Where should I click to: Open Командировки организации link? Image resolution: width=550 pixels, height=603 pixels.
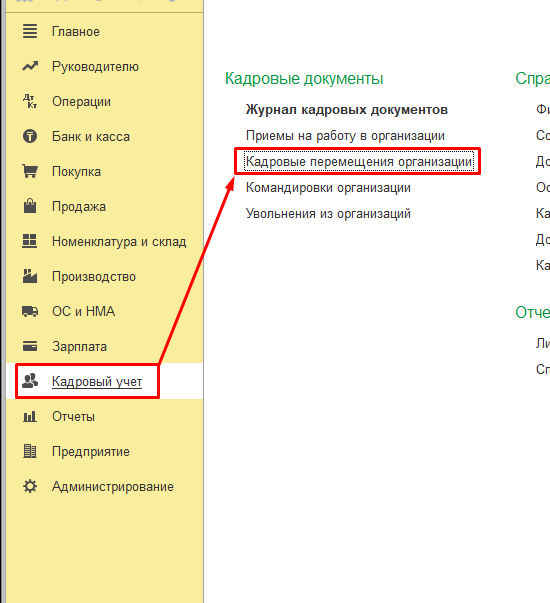point(328,188)
